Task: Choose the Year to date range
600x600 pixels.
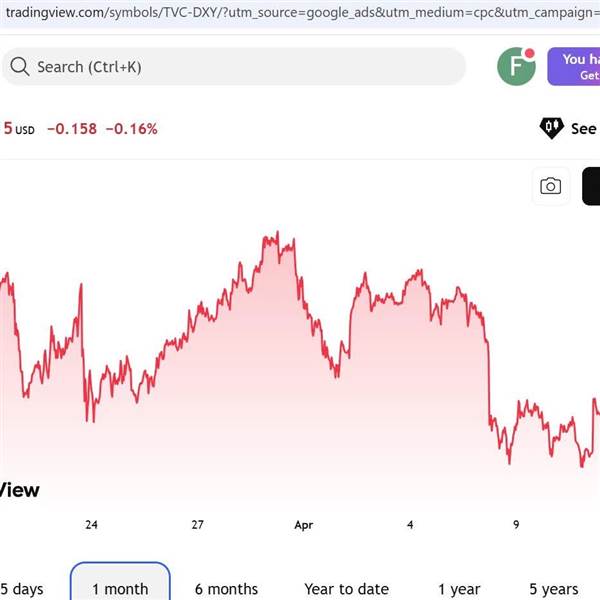Action: pyautogui.click(x=346, y=589)
